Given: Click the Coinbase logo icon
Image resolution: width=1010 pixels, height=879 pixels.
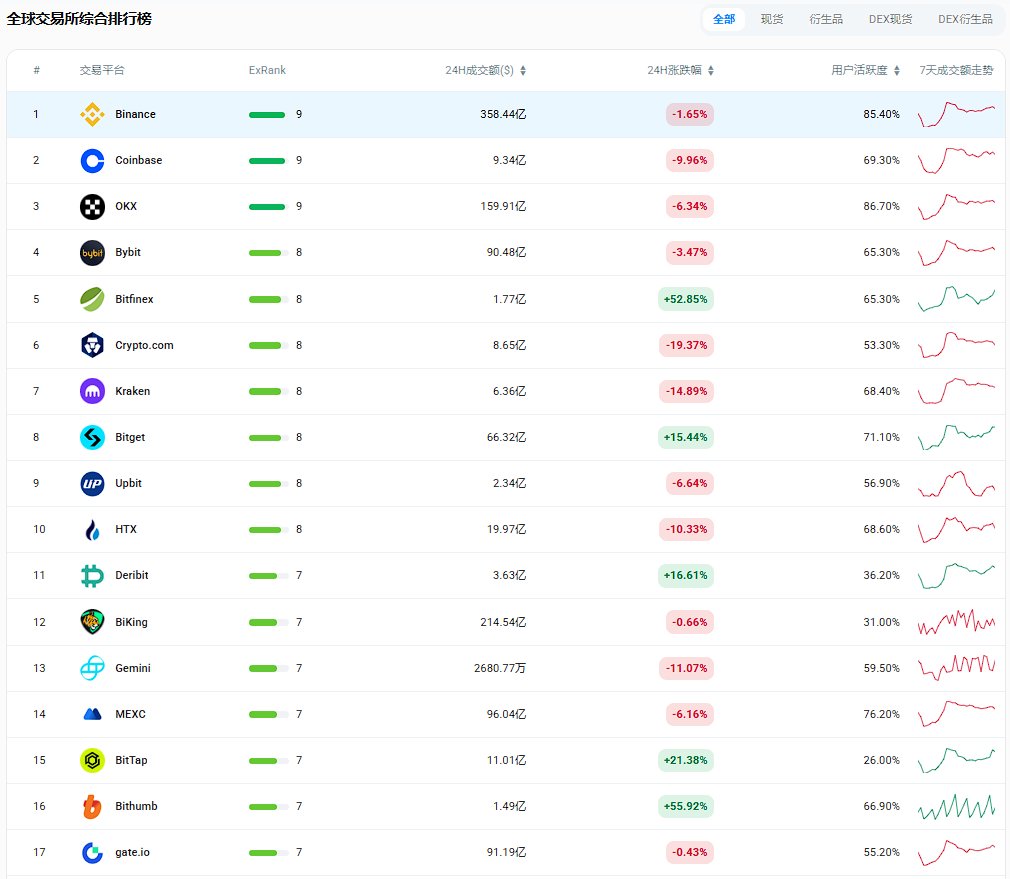Looking at the screenshot, I should point(92,160).
